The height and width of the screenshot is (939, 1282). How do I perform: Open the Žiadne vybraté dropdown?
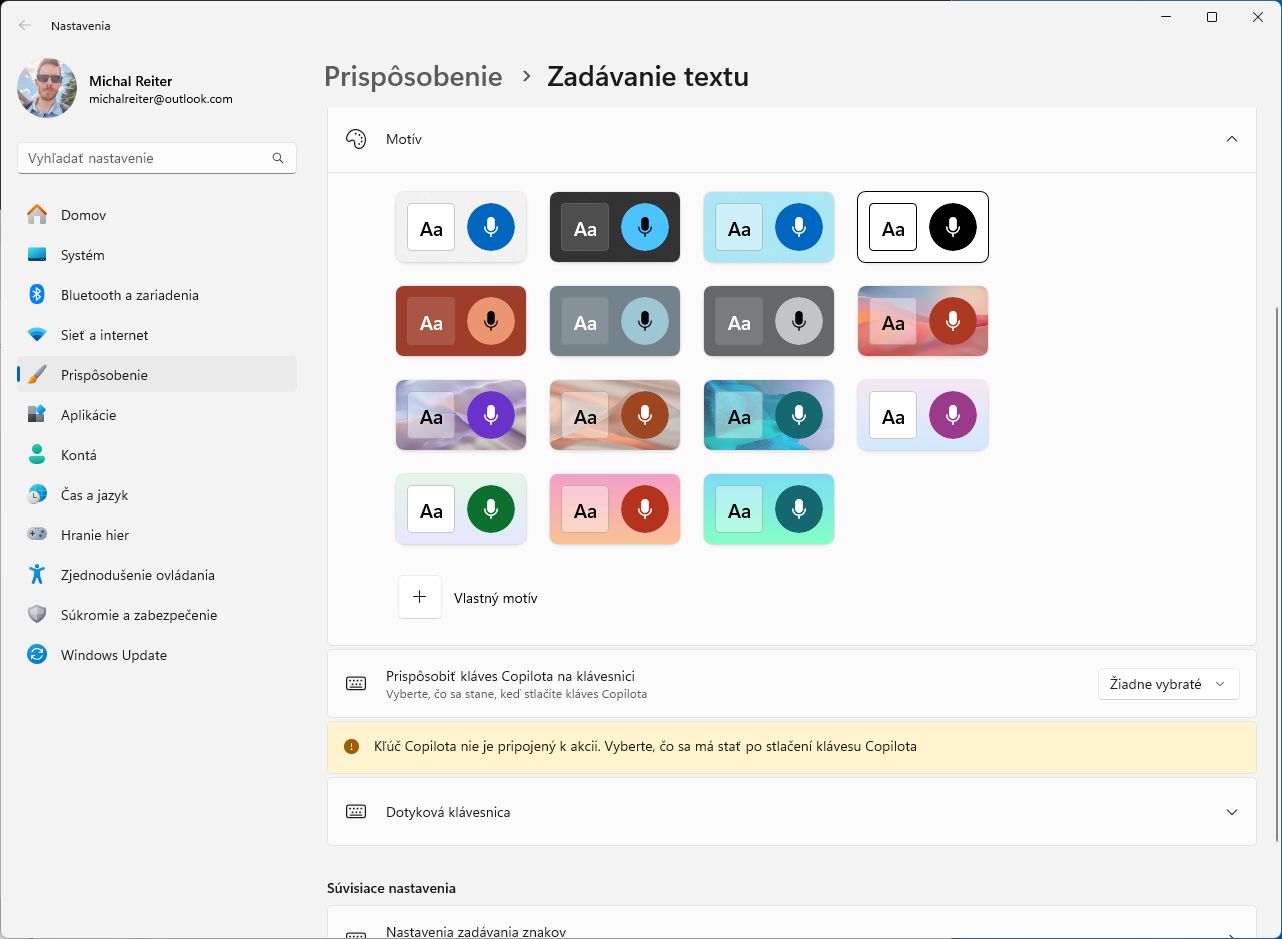tap(1167, 684)
